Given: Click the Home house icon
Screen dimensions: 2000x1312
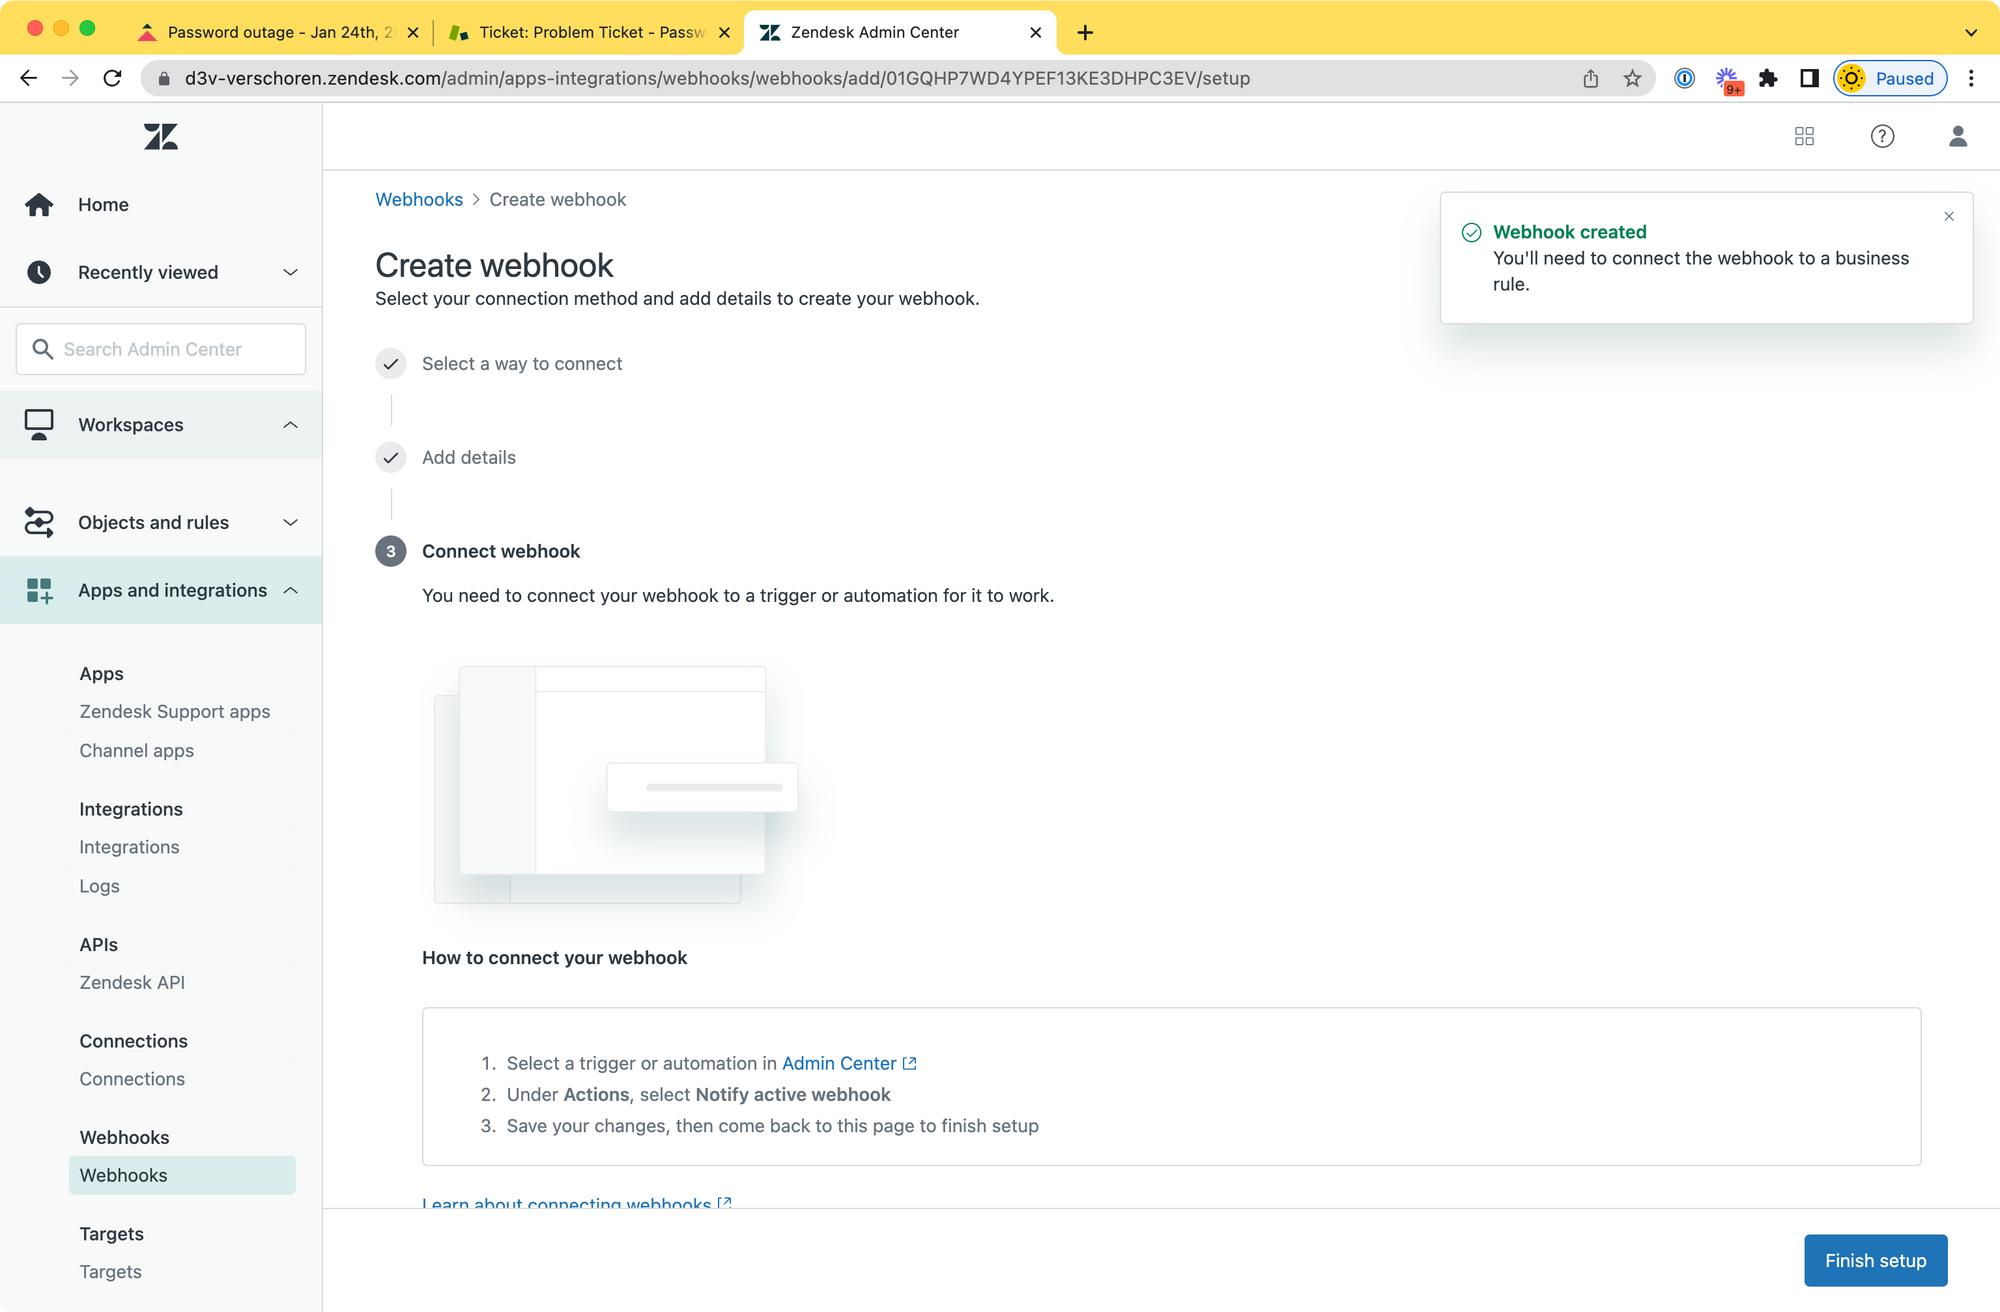Looking at the screenshot, I should 39,205.
